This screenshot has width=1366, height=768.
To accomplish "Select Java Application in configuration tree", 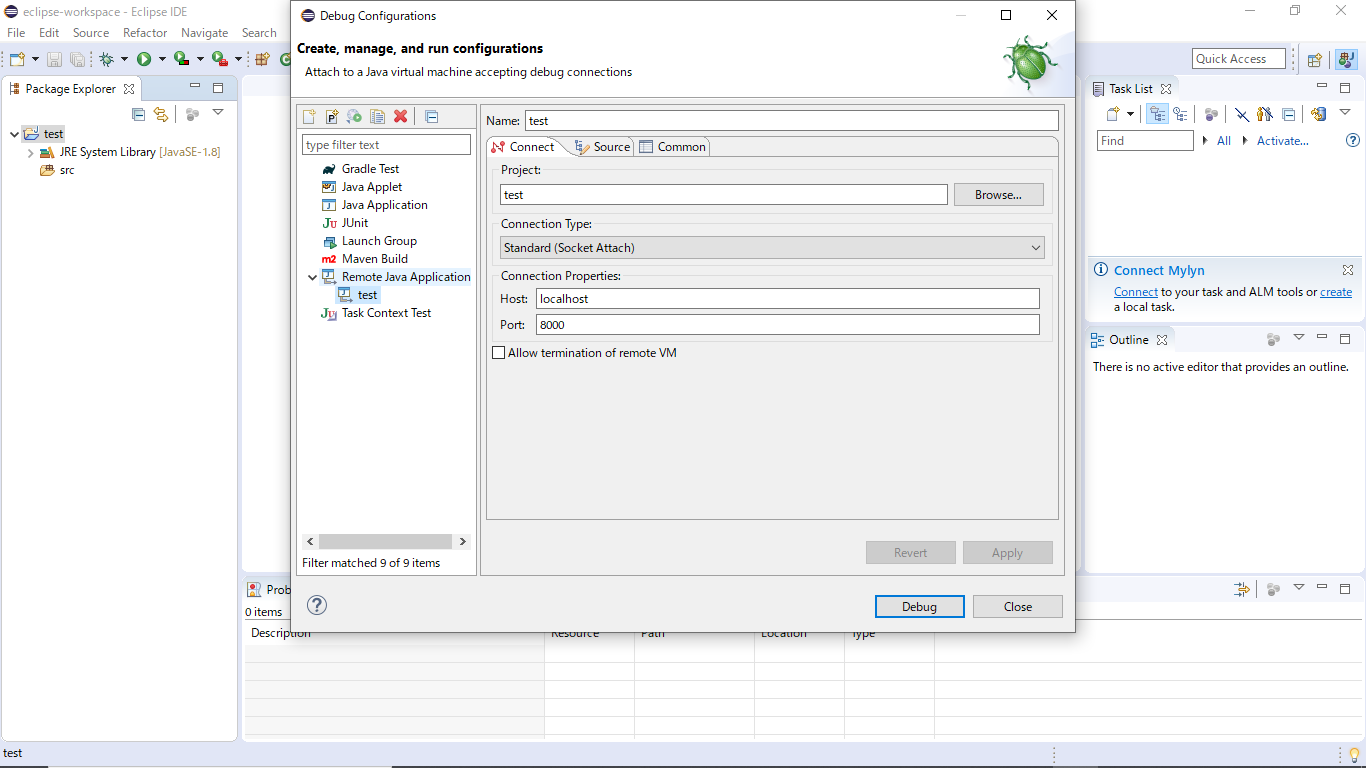I will click(x=374, y=205).
